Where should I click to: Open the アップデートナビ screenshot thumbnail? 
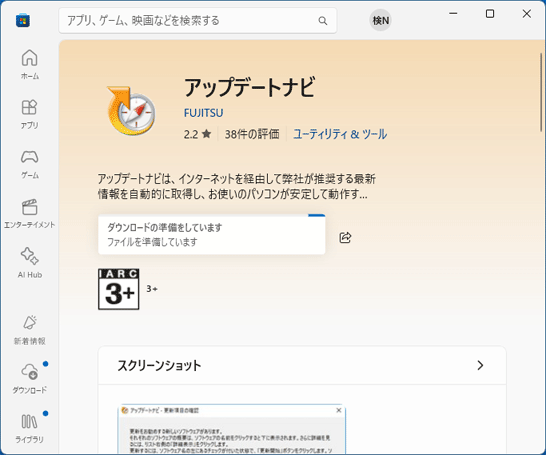[x=232, y=429]
